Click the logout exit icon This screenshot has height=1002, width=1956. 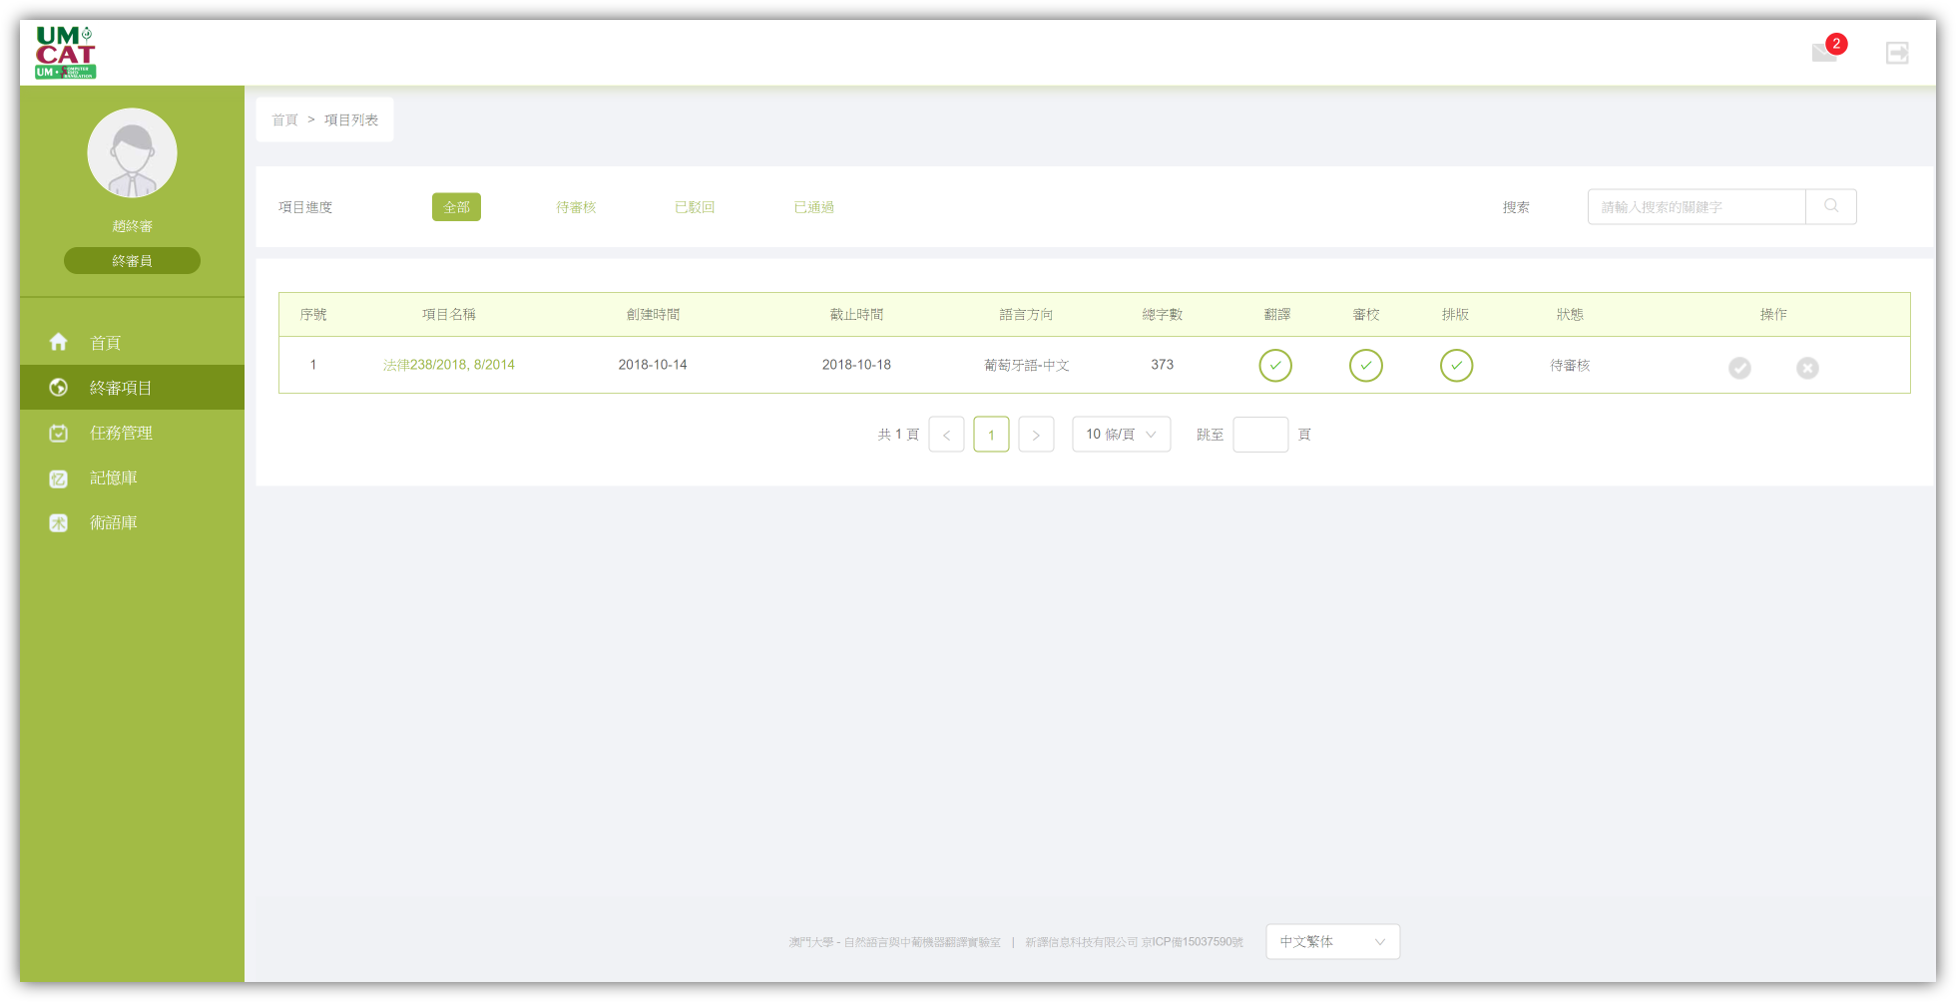[x=1897, y=52]
